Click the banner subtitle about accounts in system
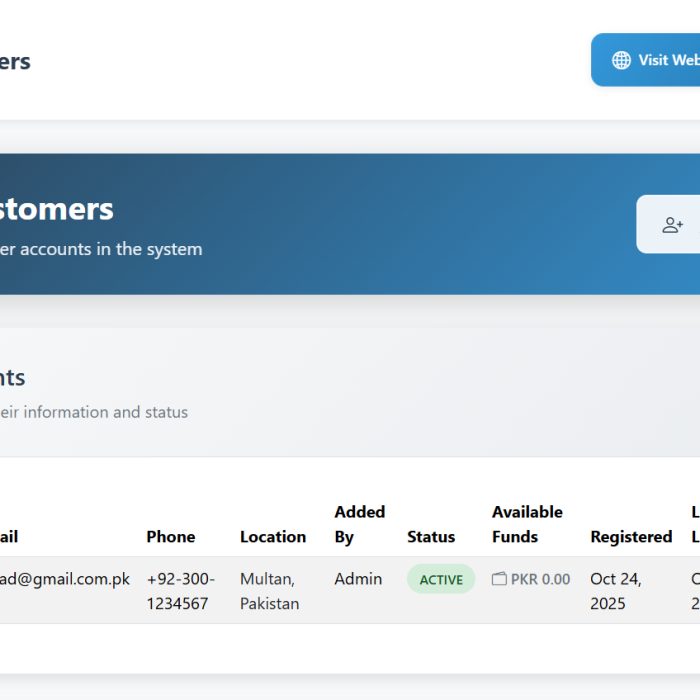 (x=100, y=249)
